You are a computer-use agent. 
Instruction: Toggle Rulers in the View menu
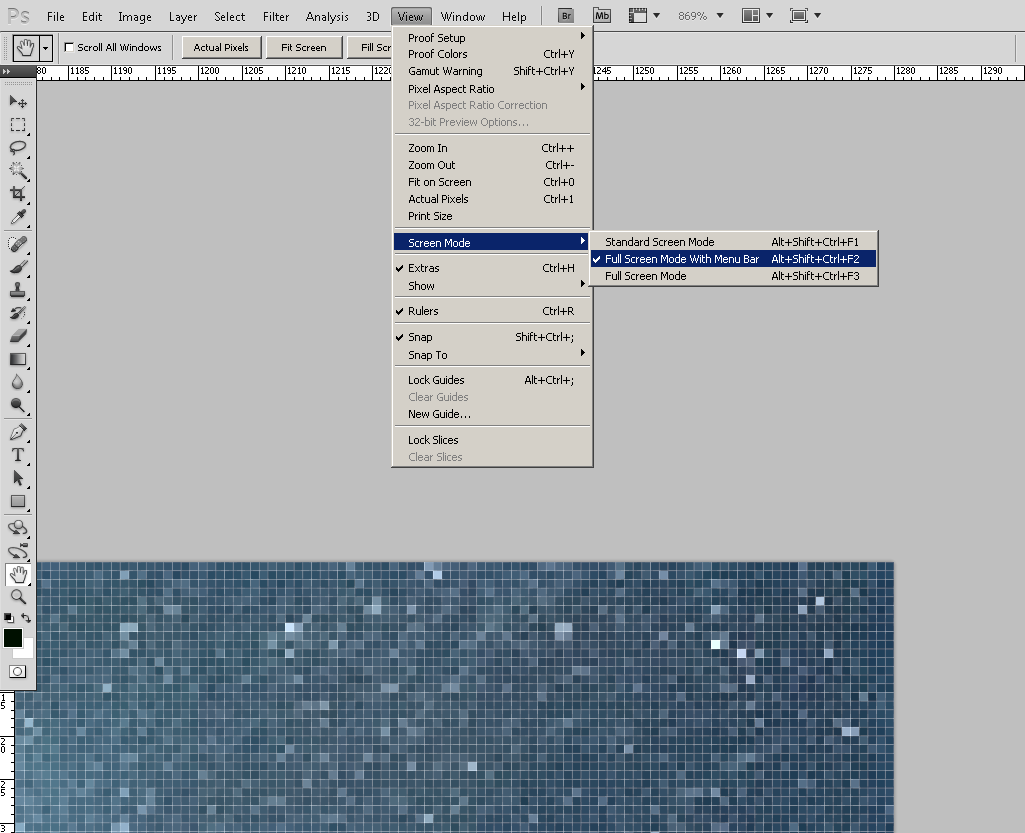click(492, 311)
